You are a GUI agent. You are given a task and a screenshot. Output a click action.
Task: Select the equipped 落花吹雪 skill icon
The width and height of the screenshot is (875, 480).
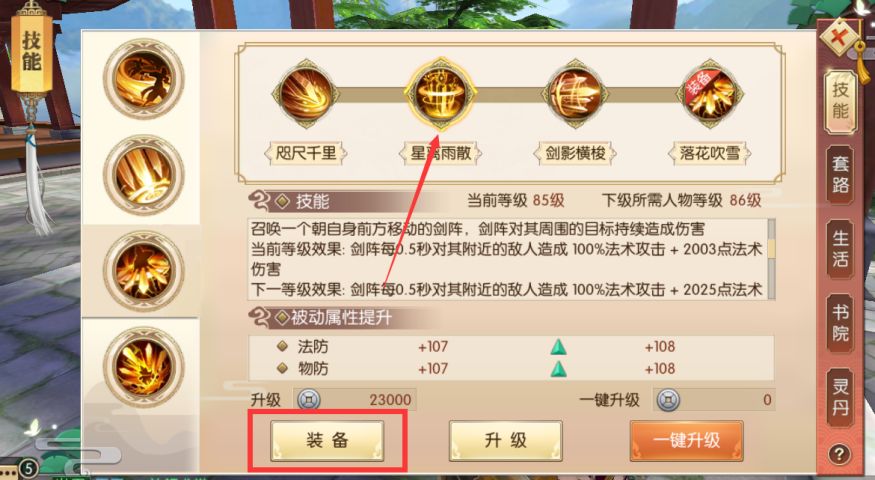pyautogui.click(x=709, y=94)
